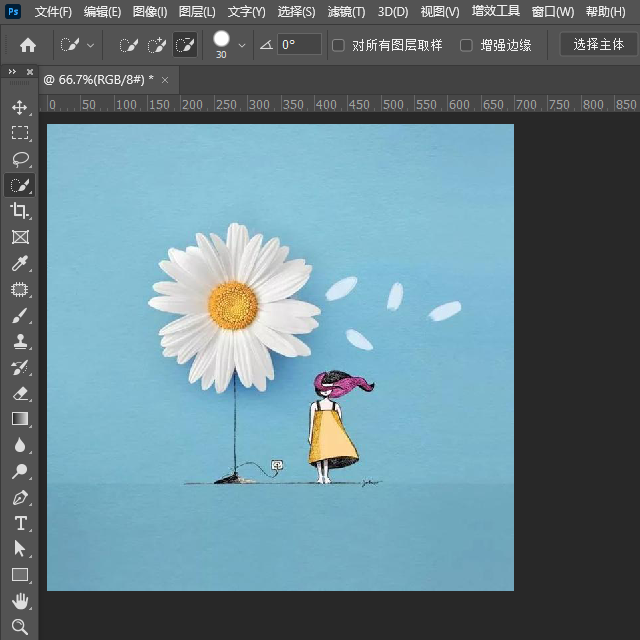Open the brush size picker dropdown
The width and height of the screenshot is (640, 640).
click(241, 45)
